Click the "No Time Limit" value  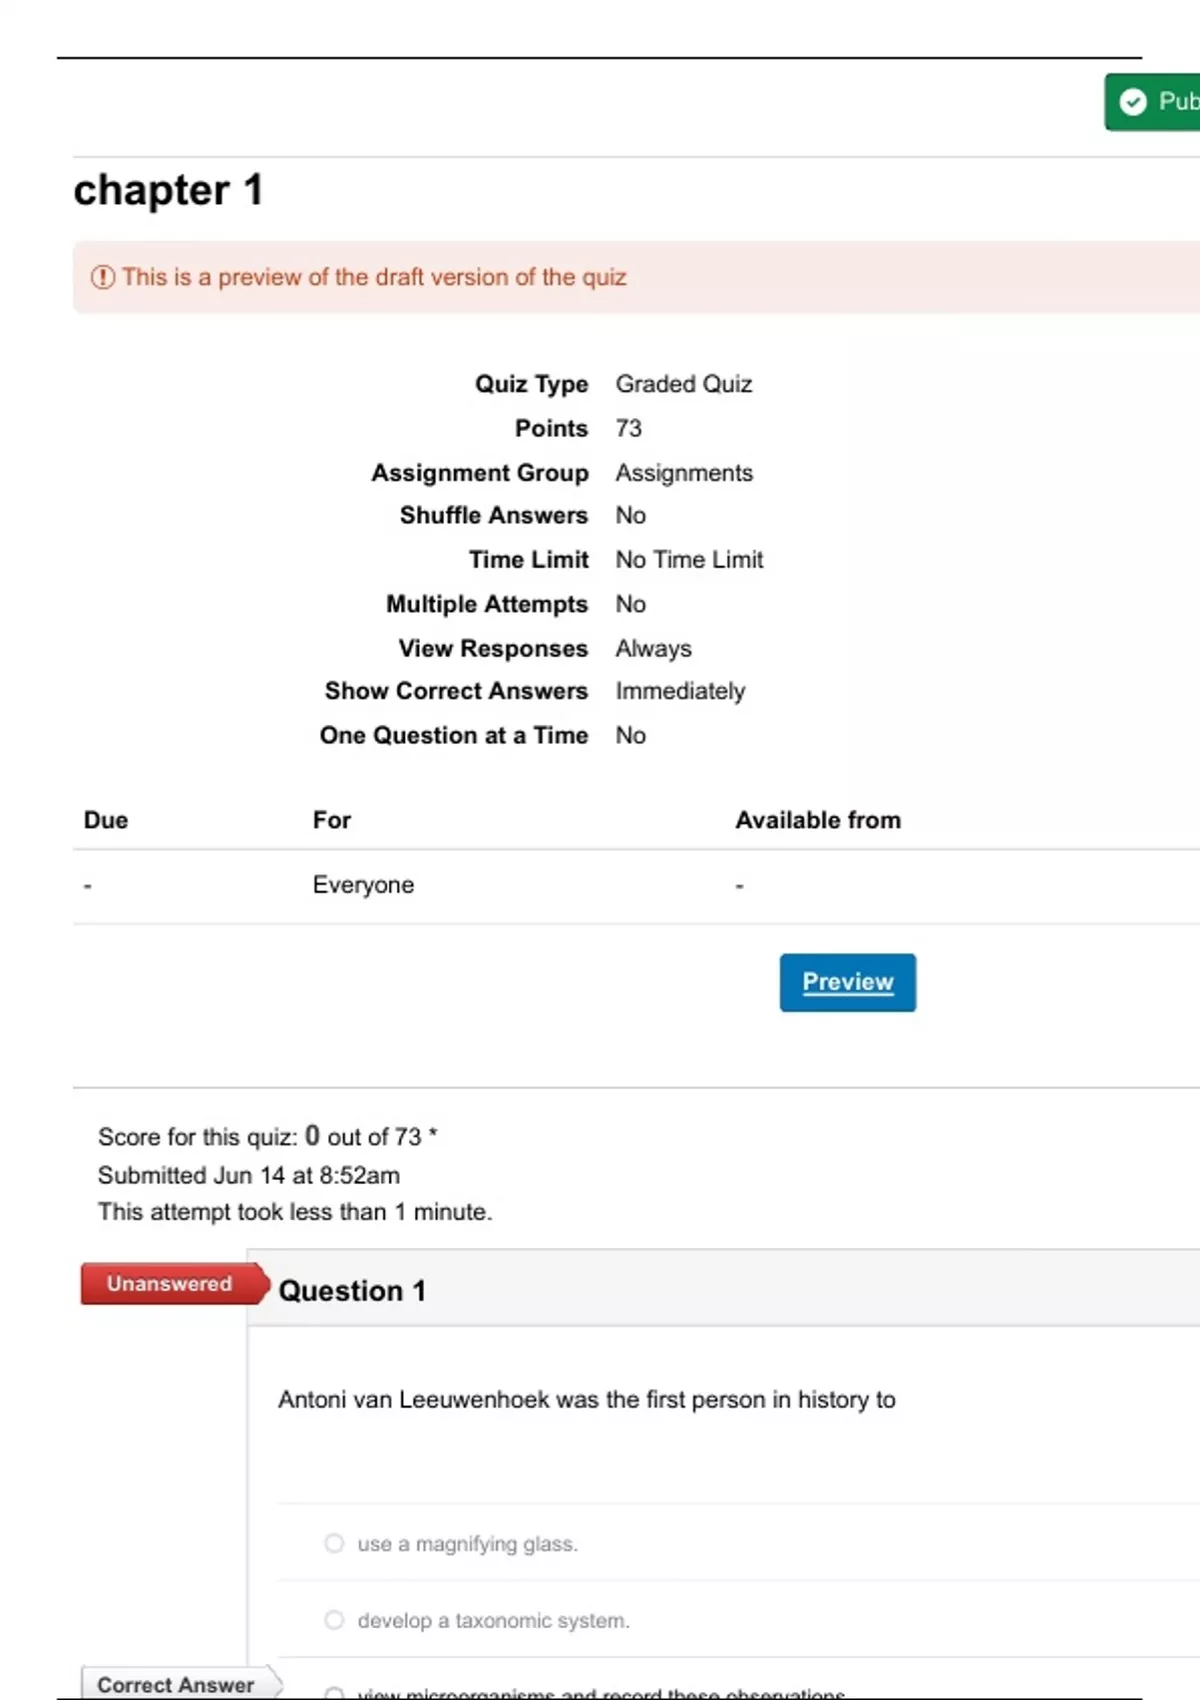tap(689, 560)
